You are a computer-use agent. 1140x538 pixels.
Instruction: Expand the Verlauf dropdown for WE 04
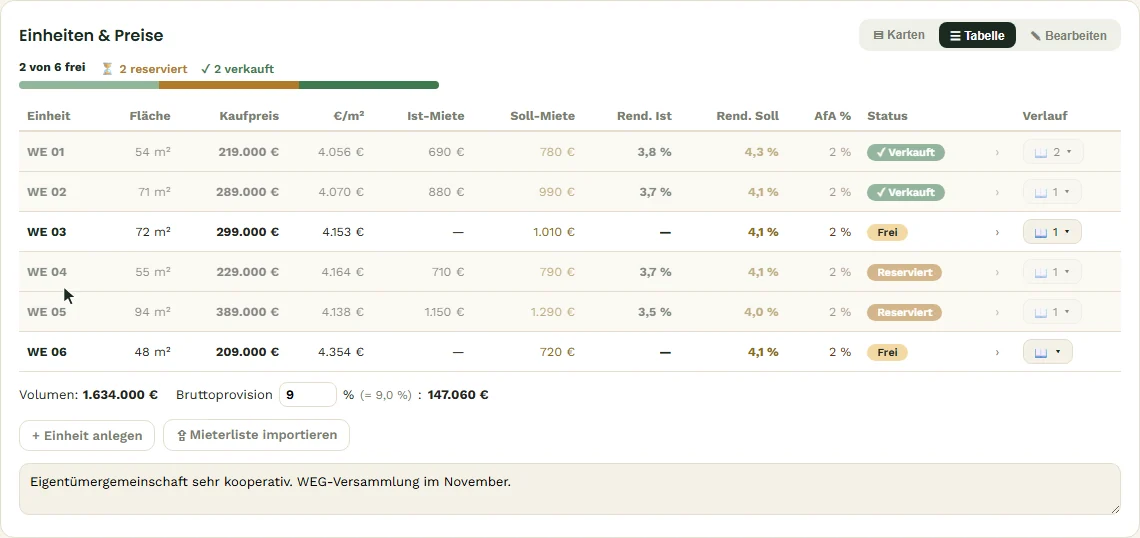point(1052,273)
